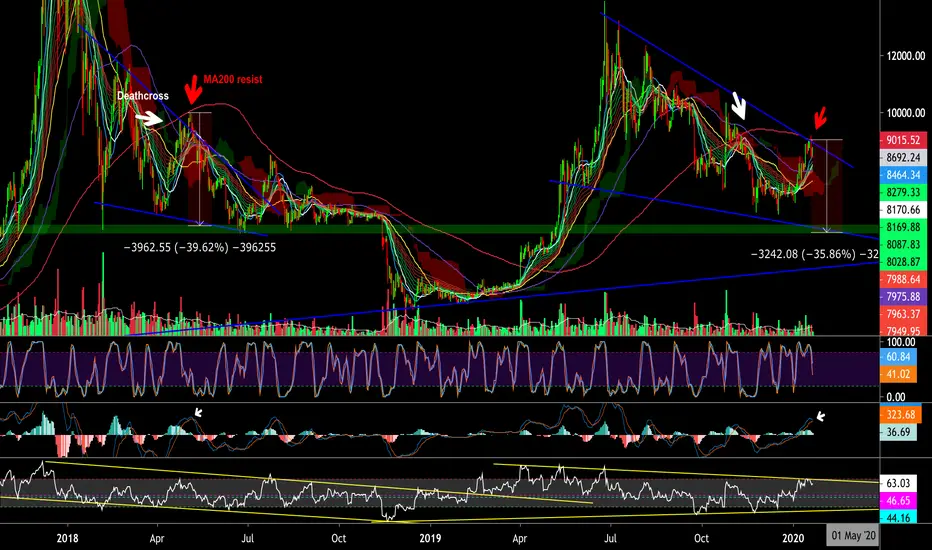Screen dimensions: 932x550
Task: Click the 7963.37 price label
Action: pyautogui.click(x=903, y=313)
